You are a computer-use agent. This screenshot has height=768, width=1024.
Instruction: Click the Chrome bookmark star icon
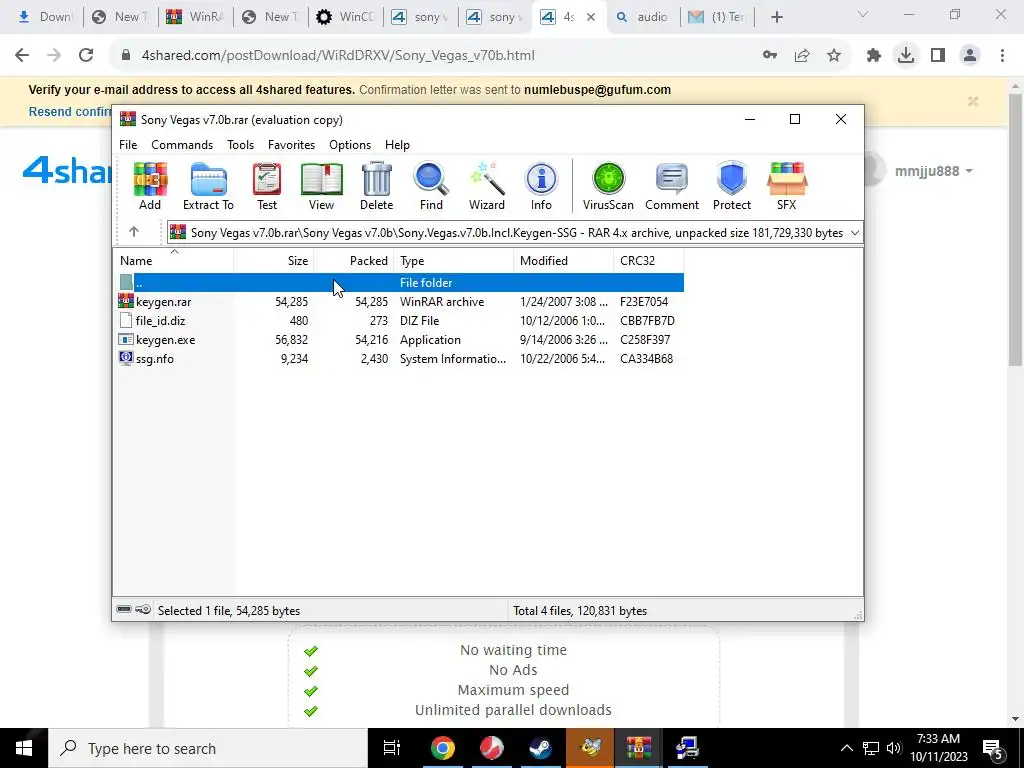click(x=834, y=56)
